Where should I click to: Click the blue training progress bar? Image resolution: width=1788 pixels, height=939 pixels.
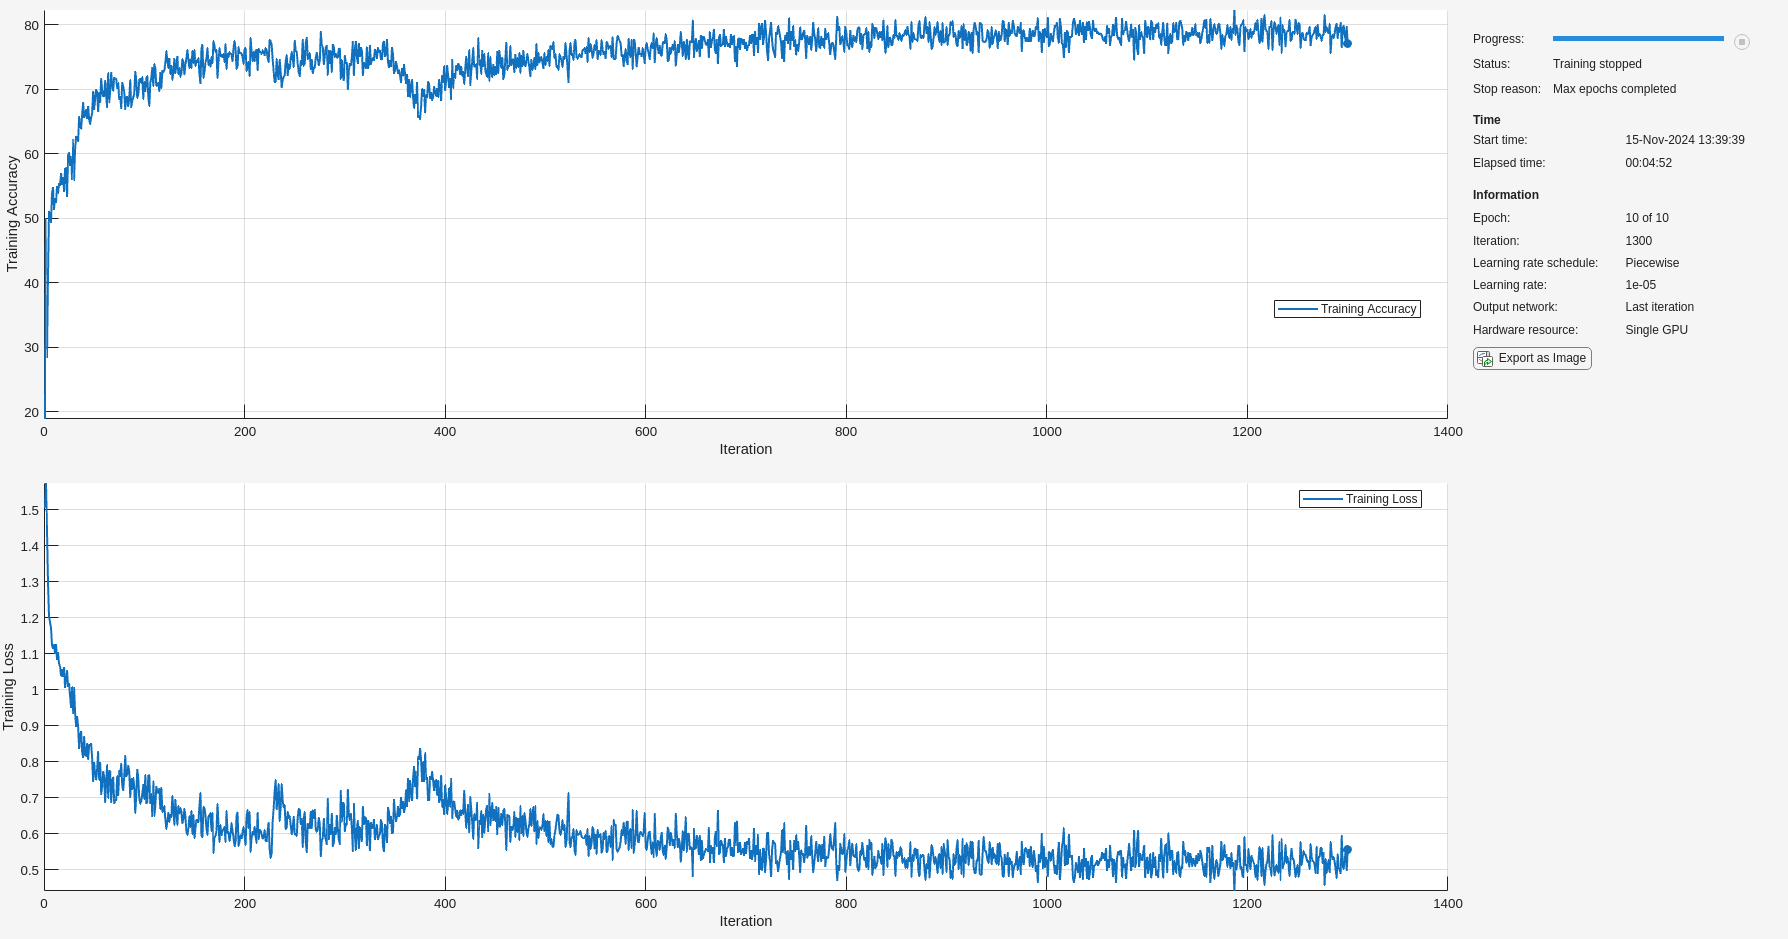(x=1638, y=39)
